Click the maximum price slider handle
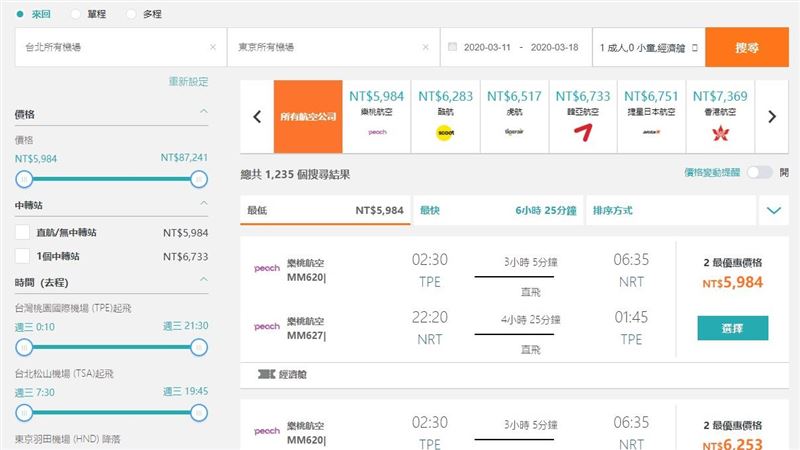This screenshot has width=800, height=450. (199, 179)
